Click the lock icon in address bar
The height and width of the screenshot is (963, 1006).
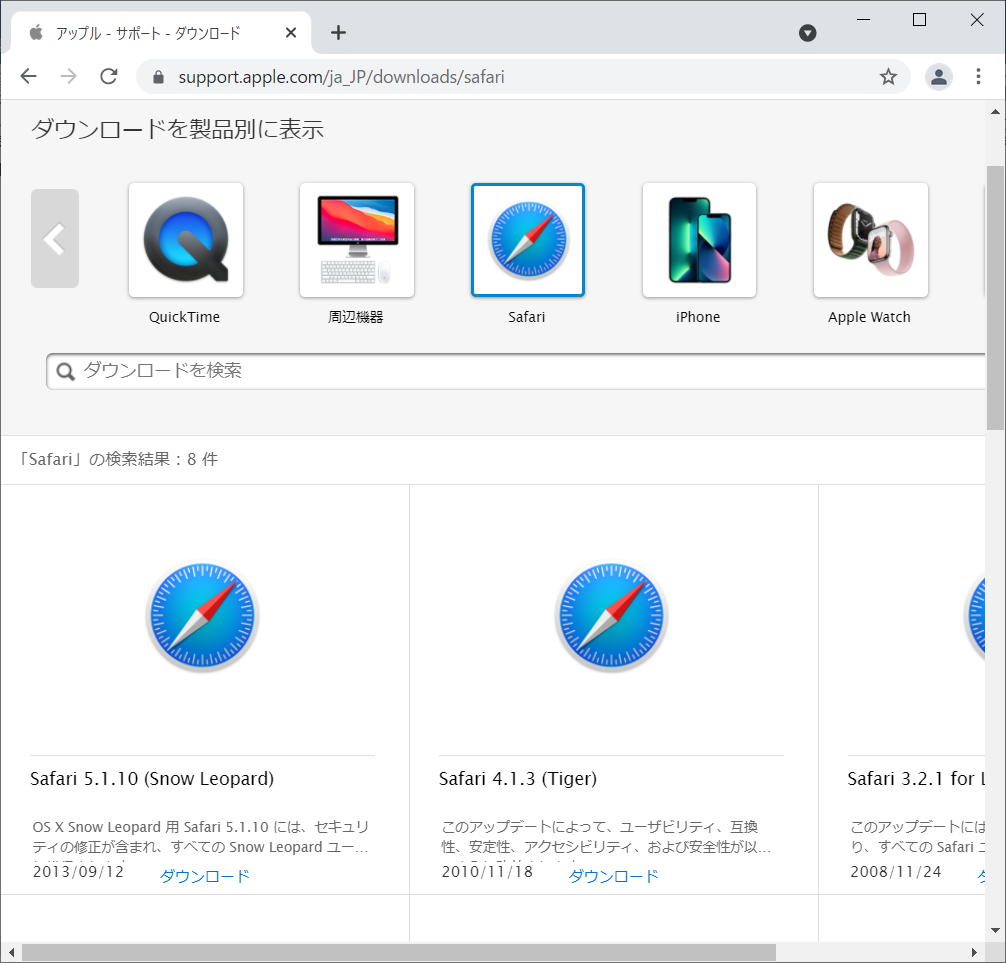coord(158,77)
